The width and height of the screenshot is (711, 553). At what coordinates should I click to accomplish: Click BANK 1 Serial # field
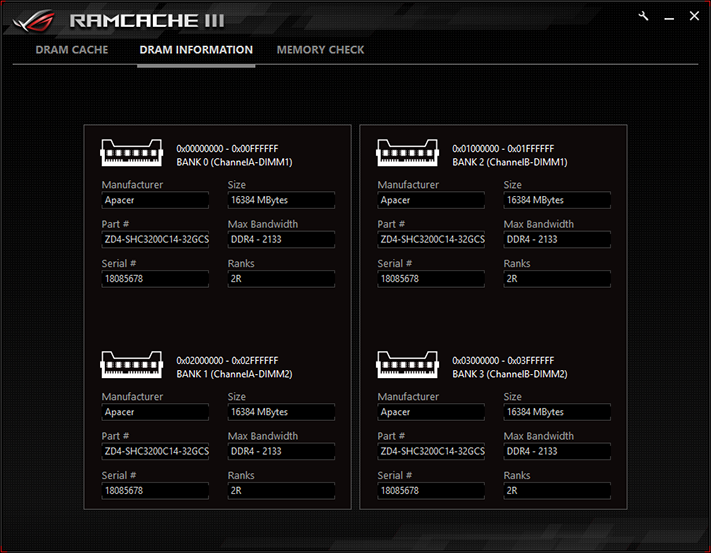click(155, 490)
